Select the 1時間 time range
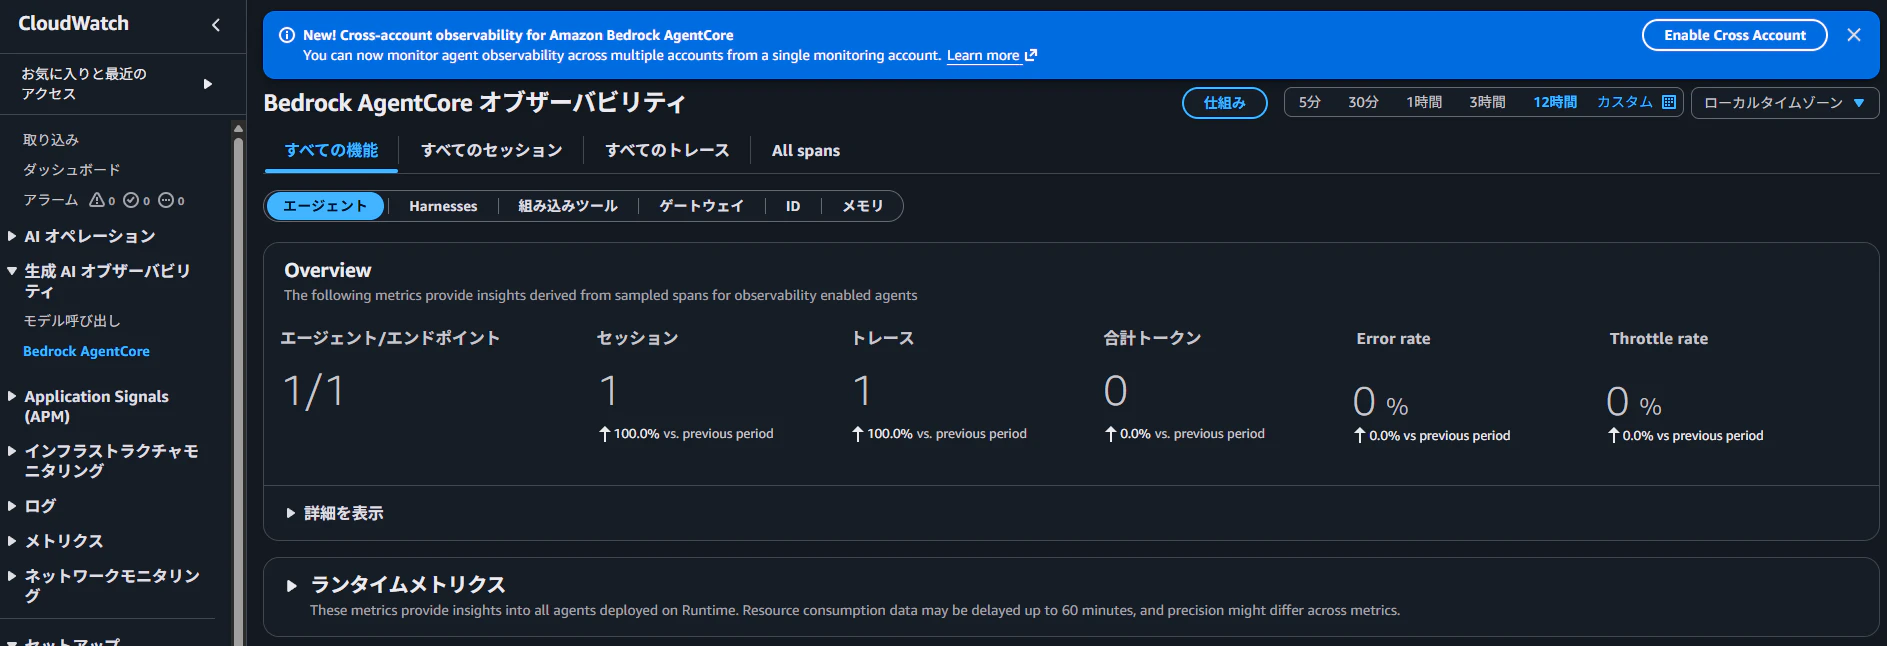This screenshot has height=646, width=1887. pos(1424,102)
